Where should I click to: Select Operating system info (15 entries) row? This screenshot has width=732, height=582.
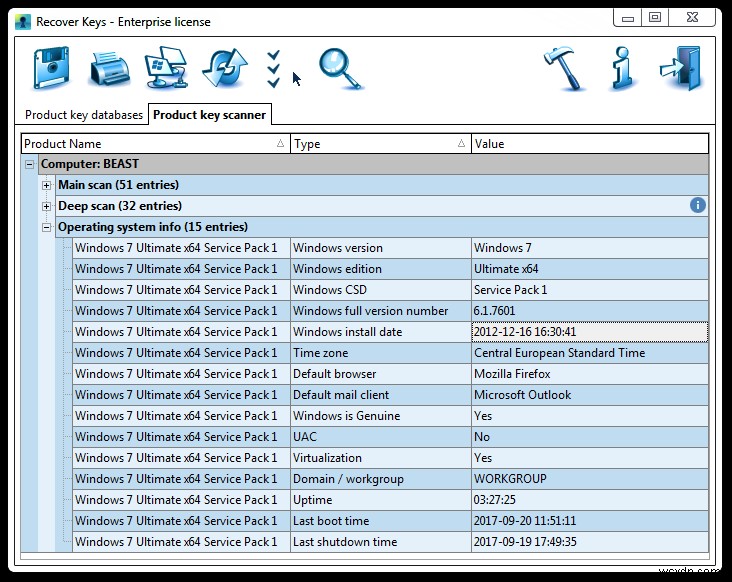(x=381, y=227)
